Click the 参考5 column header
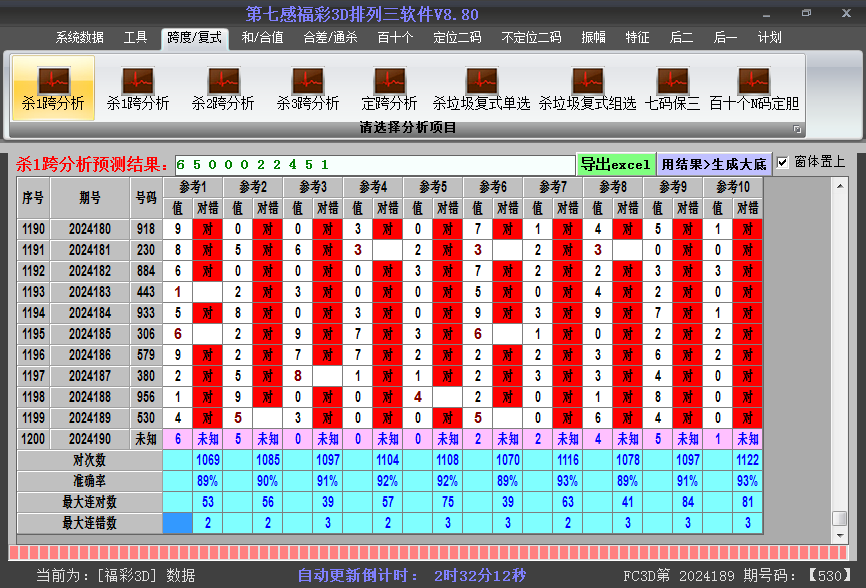This screenshot has height=588, width=866. click(433, 188)
